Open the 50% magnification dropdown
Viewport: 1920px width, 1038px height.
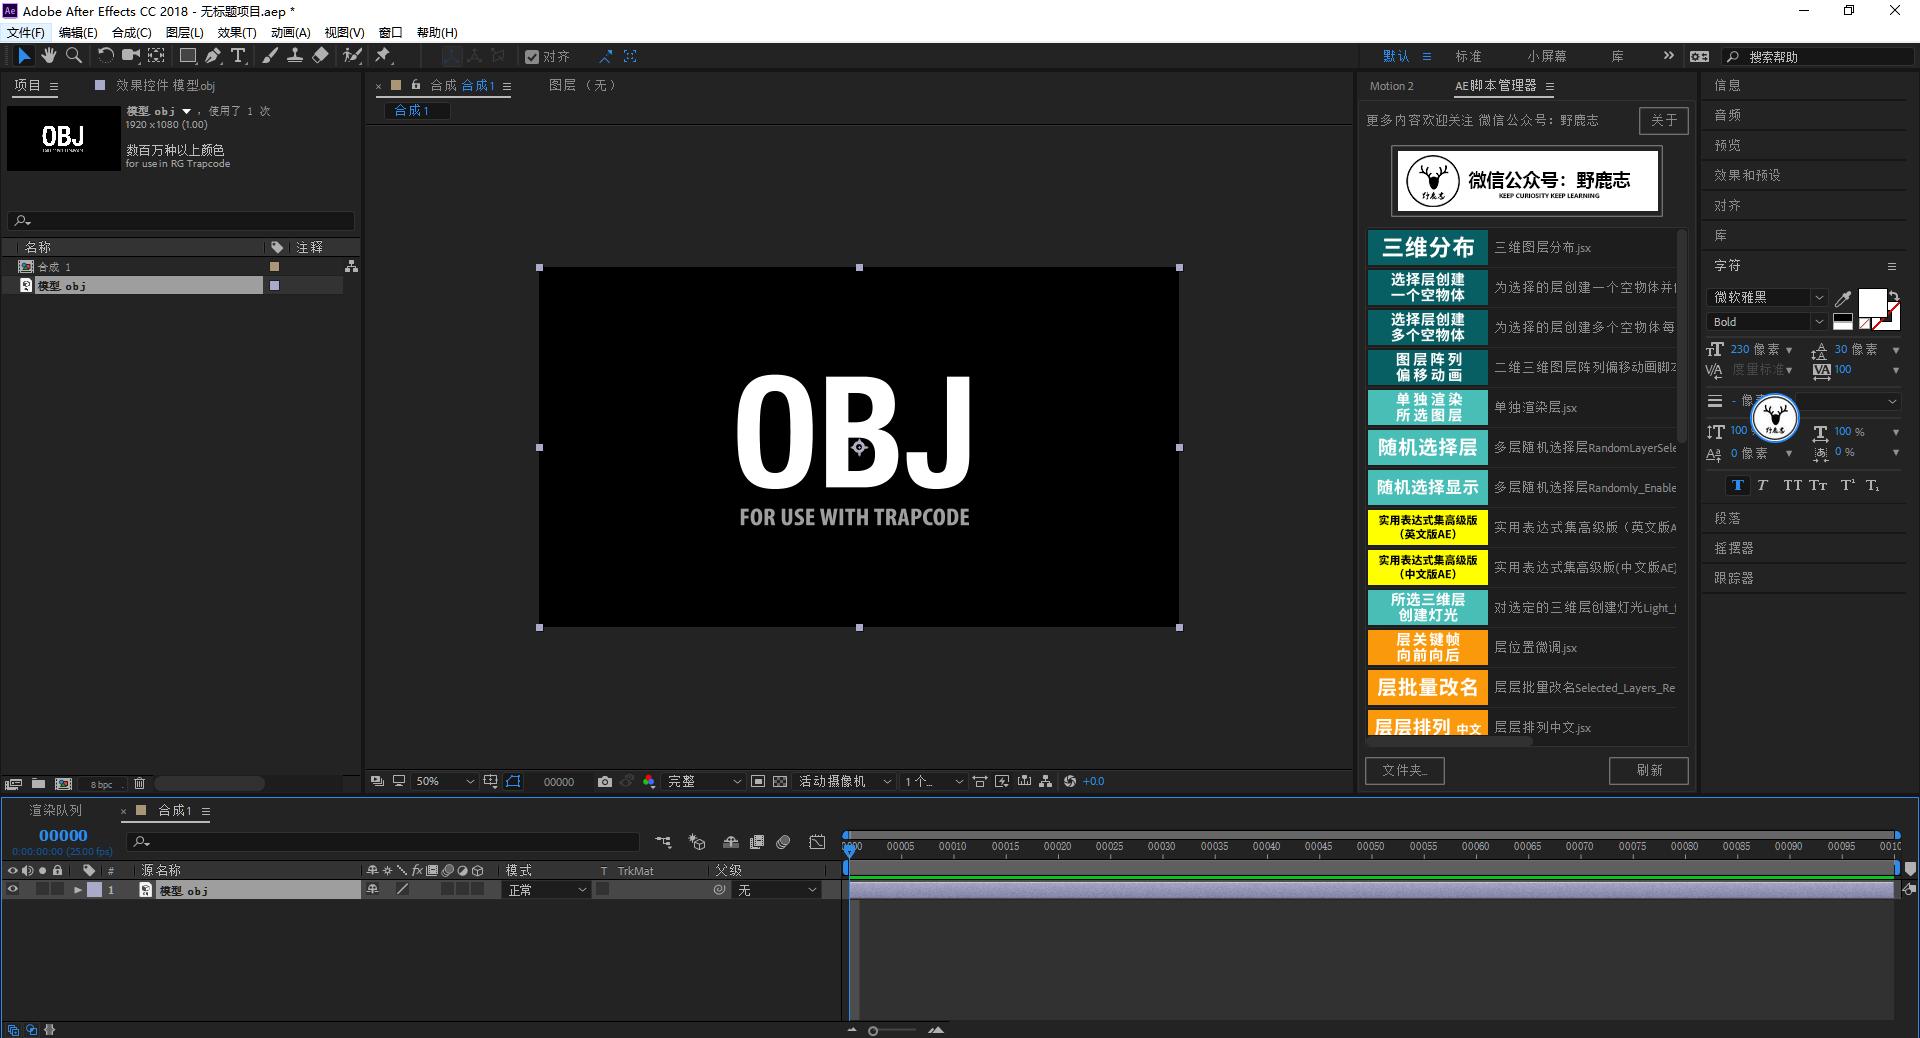click(445, 781)
